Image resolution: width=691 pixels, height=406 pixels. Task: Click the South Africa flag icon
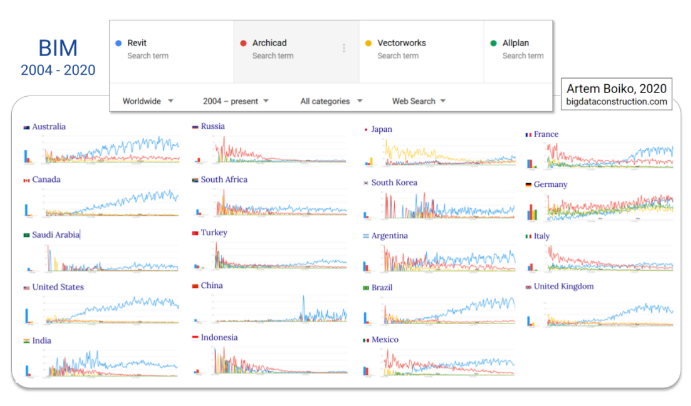(195, 180)
